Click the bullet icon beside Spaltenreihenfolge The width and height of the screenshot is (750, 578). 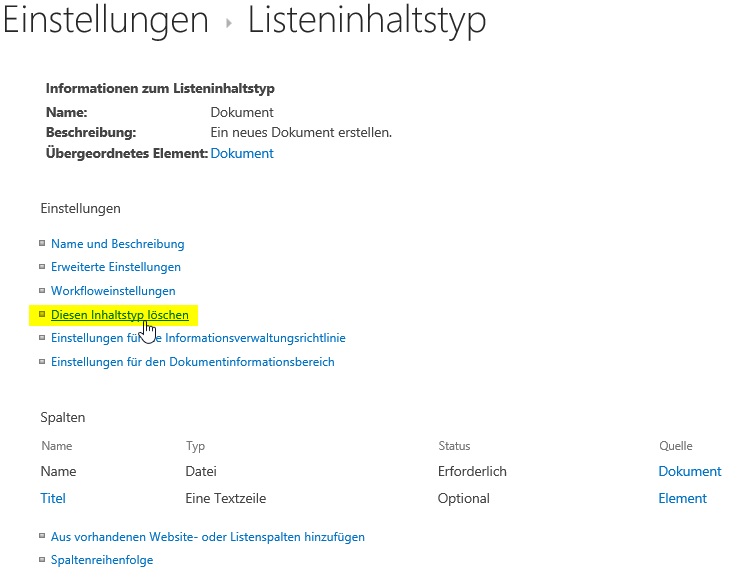coord(42,560)
